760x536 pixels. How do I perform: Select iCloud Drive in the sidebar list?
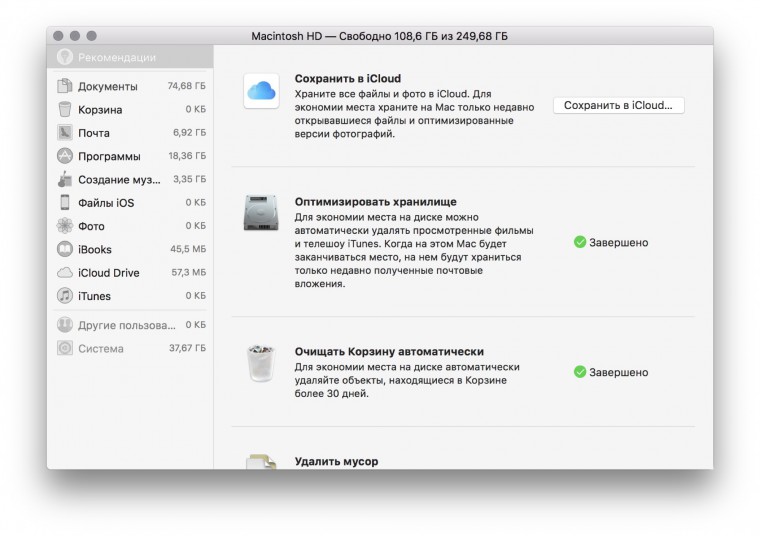[x=130, y=273]
